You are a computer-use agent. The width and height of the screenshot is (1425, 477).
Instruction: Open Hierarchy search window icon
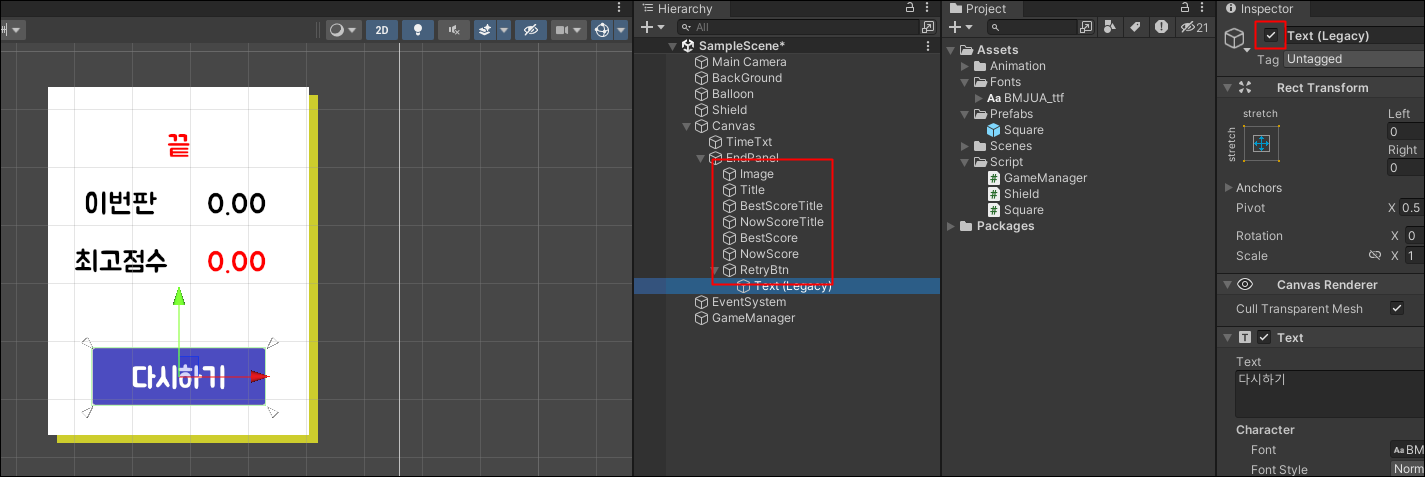click(927, 27)
